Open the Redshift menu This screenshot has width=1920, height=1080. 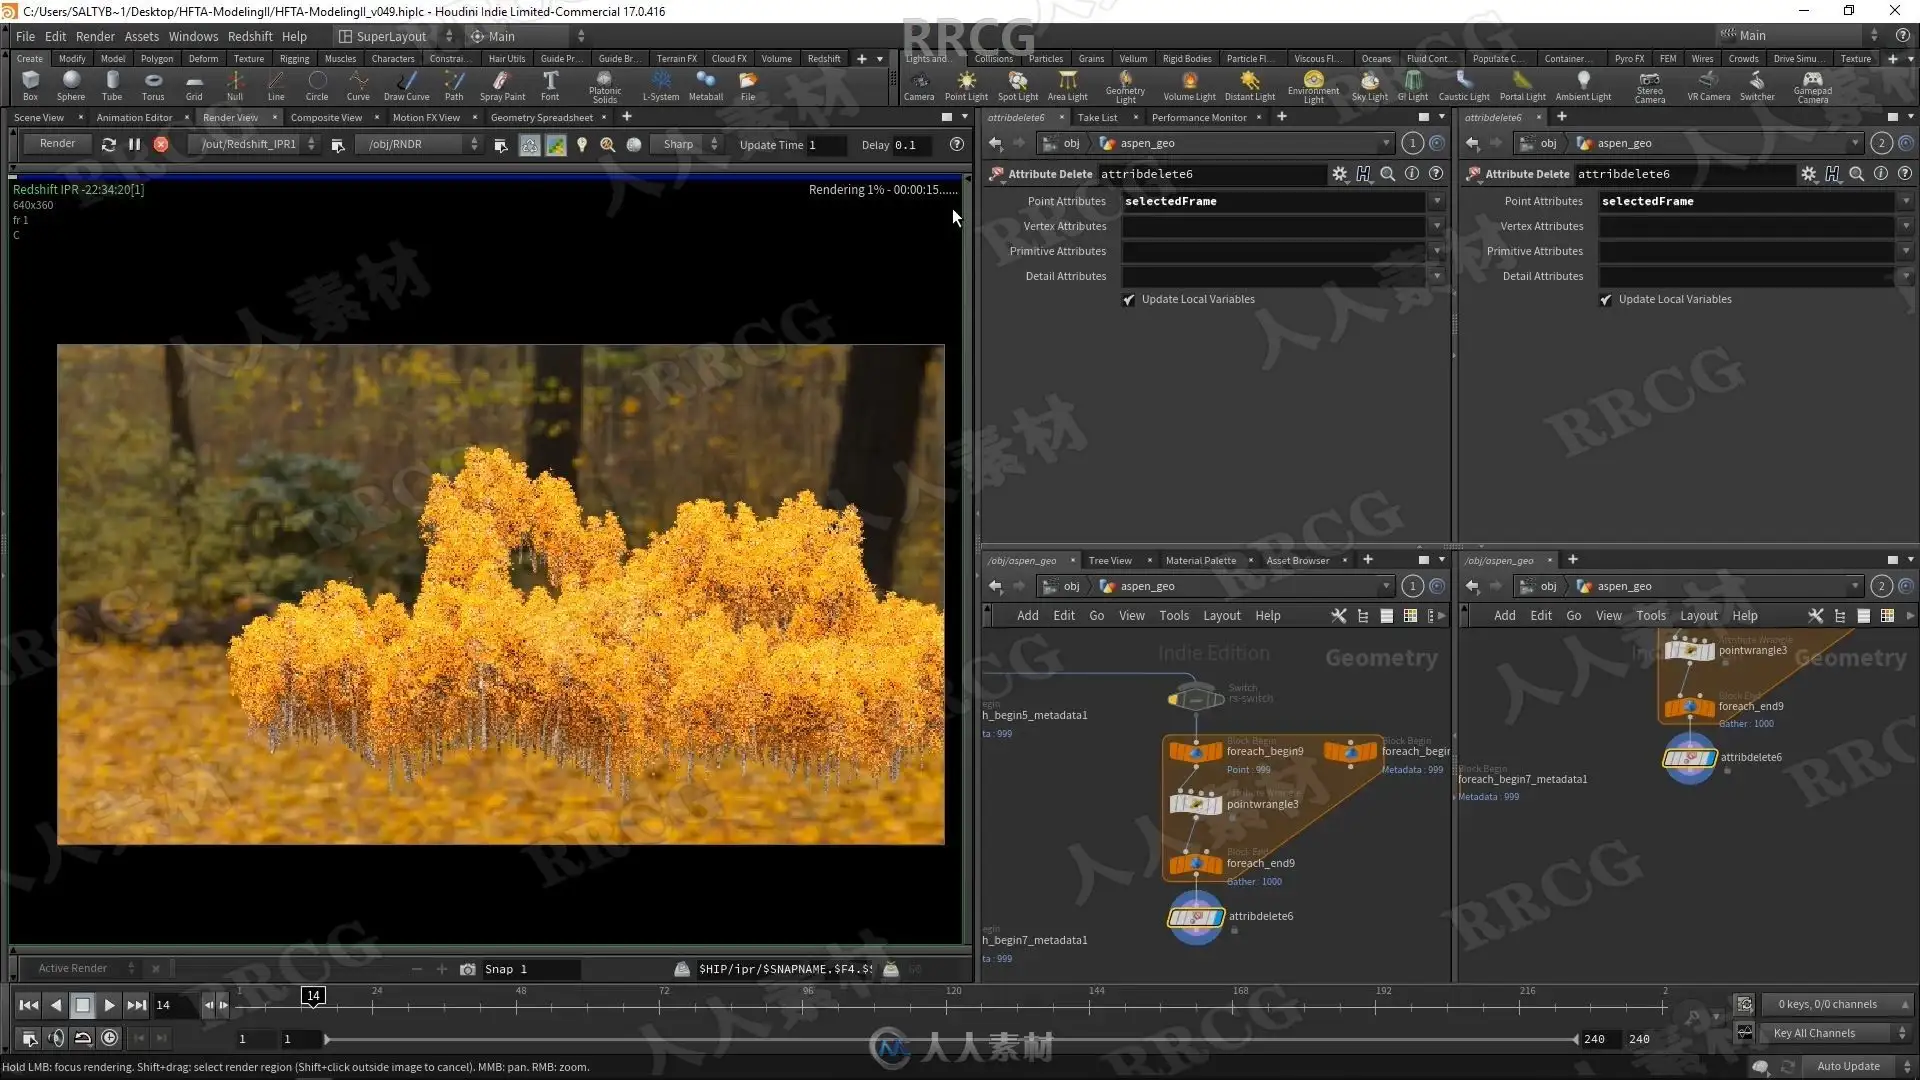tap(250, 36)
